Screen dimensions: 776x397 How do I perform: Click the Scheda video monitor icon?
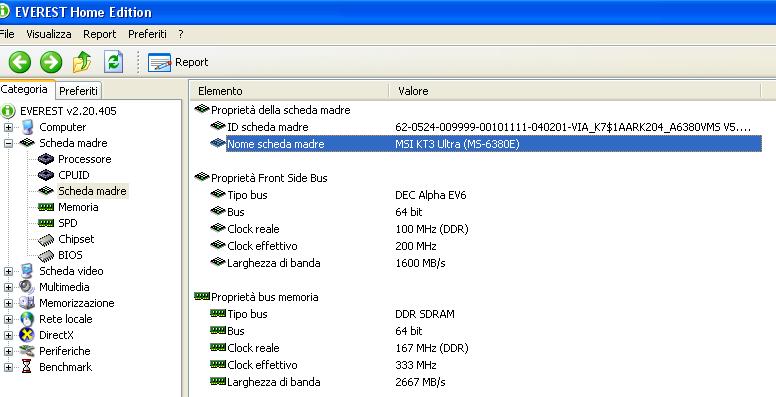27,271
